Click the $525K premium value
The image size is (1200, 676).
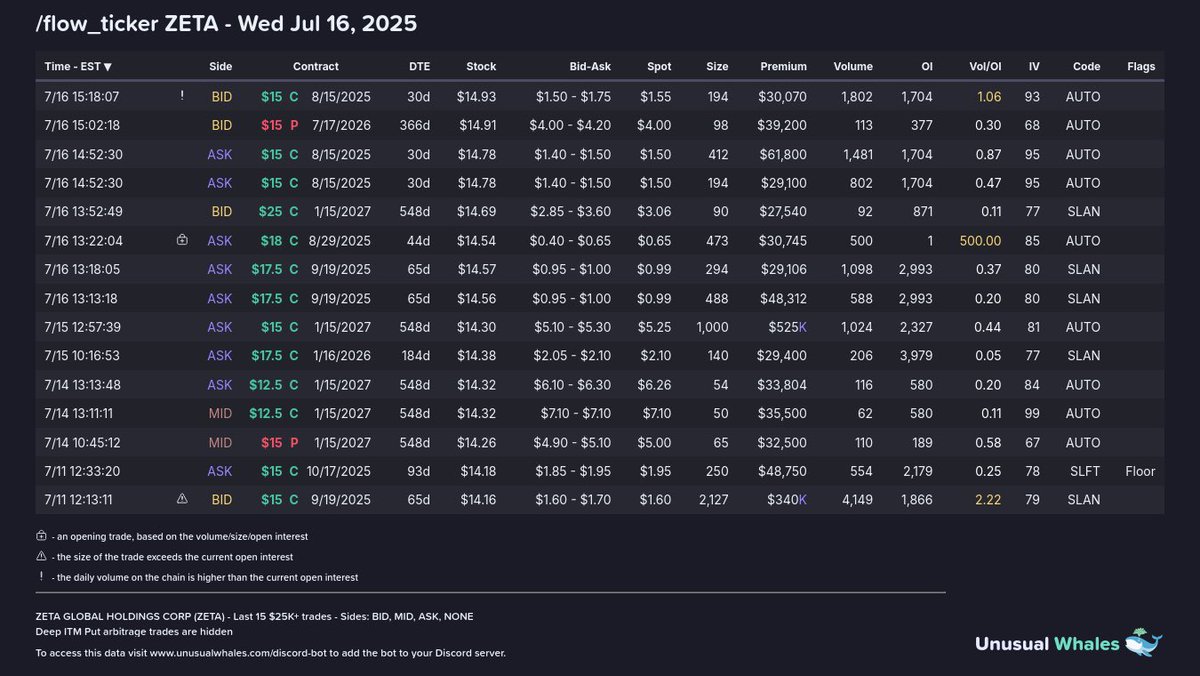pos(787,327)
